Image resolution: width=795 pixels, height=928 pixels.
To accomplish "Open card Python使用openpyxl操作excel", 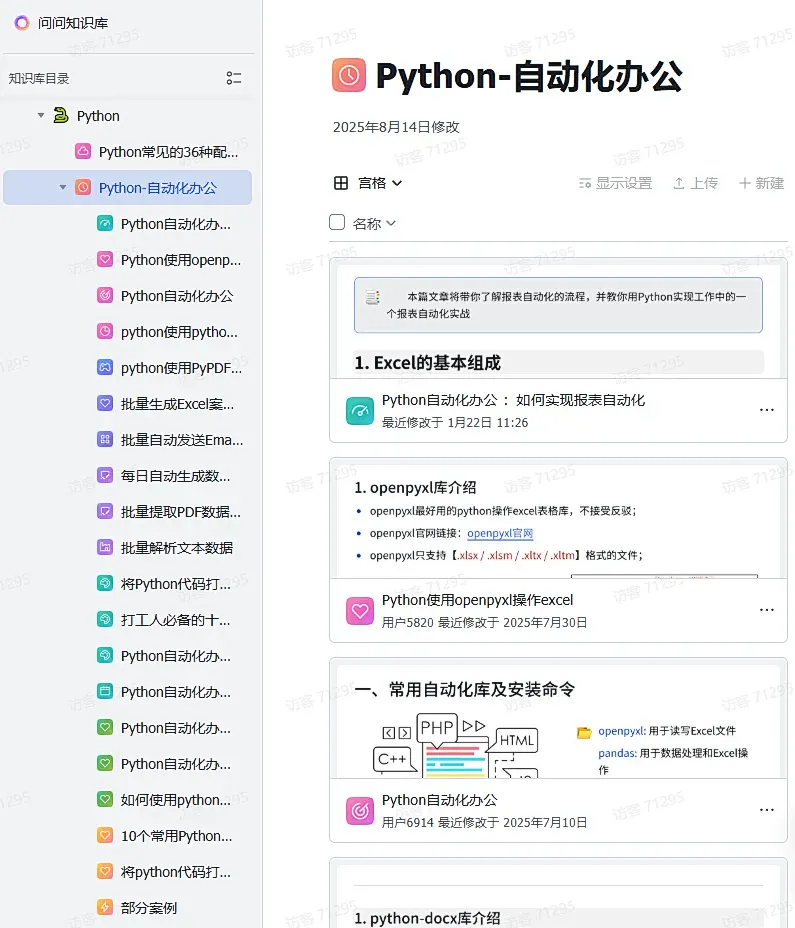I will 478,601.
